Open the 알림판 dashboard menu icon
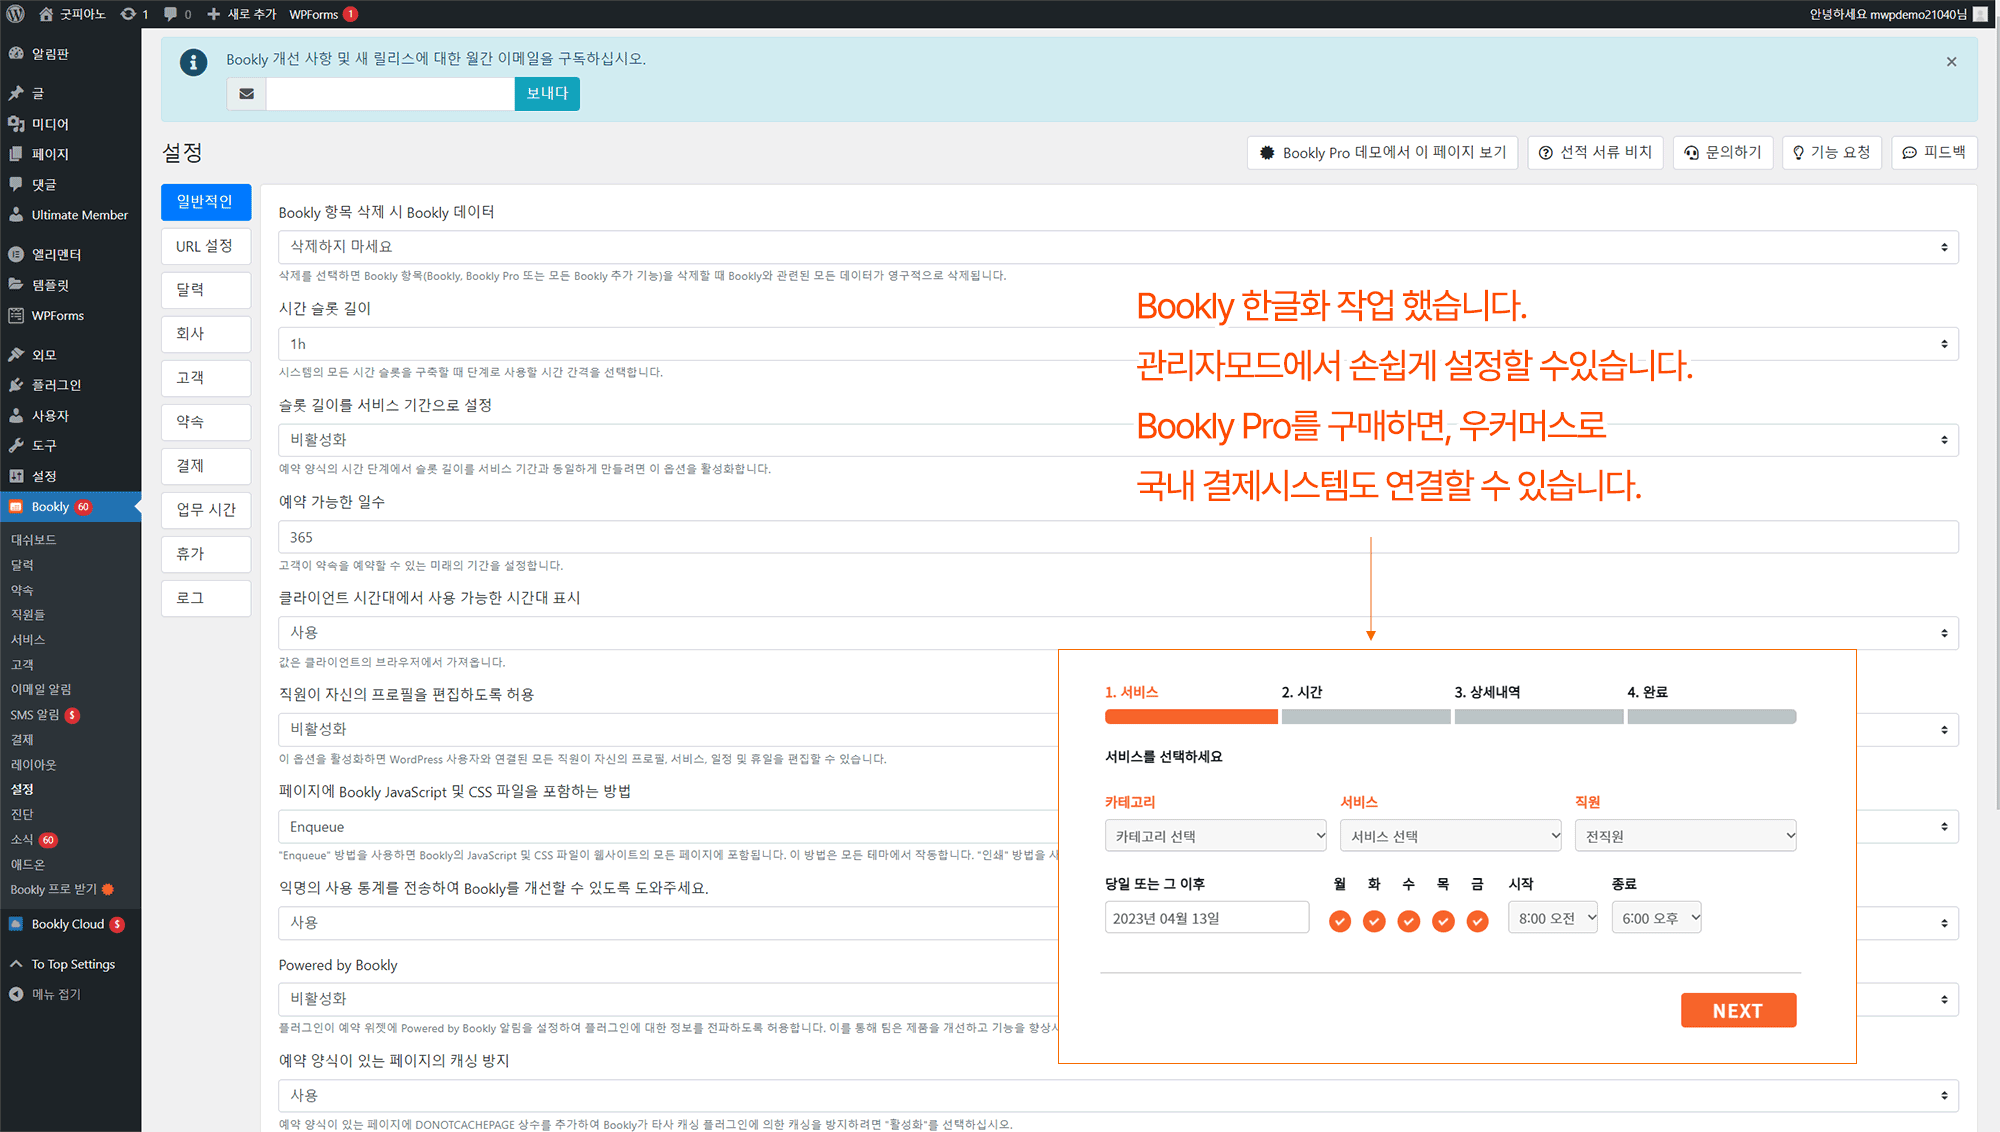The height and width of the screenshot is (1132, 2000). pyautogui.click(x=16, y=54)
